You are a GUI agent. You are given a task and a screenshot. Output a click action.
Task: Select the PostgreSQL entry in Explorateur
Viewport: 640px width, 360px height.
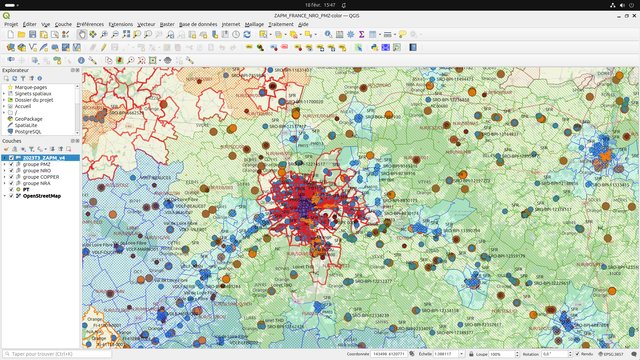click(x=28, y=132)
